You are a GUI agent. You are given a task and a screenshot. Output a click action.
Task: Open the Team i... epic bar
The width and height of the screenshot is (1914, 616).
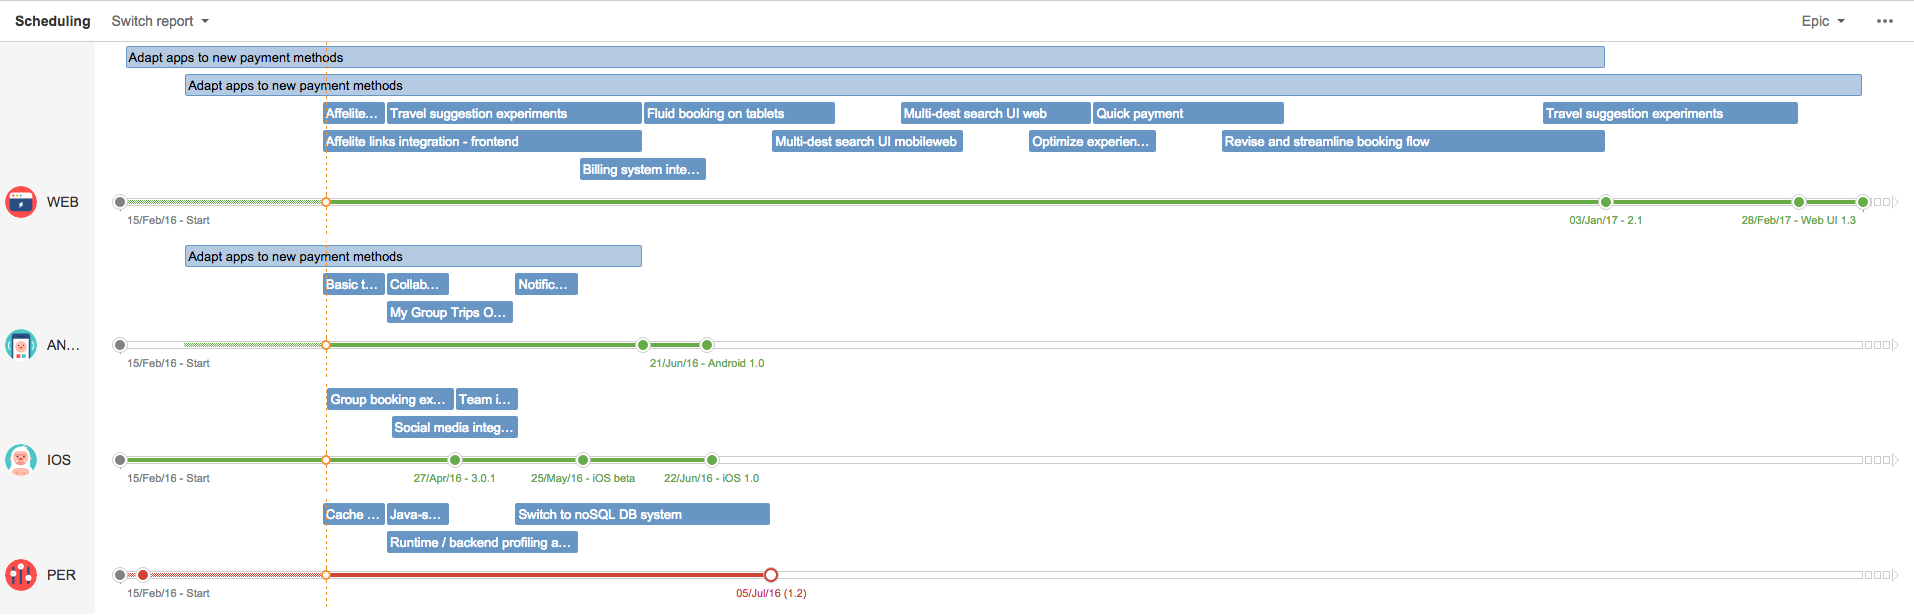487,399
